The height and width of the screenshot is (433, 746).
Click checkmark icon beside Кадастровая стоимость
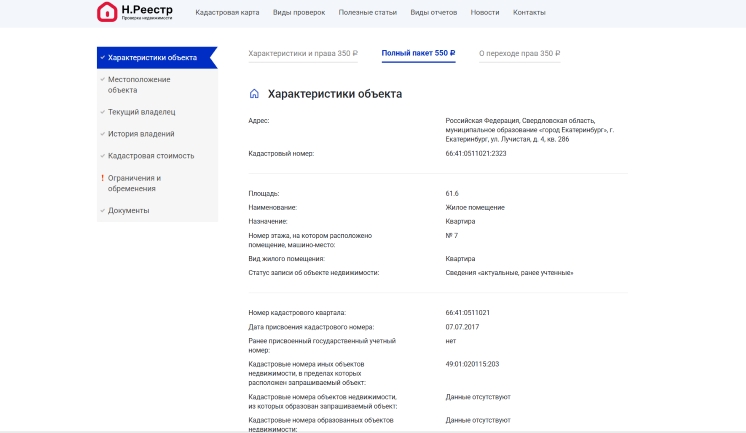coord(102,156)
